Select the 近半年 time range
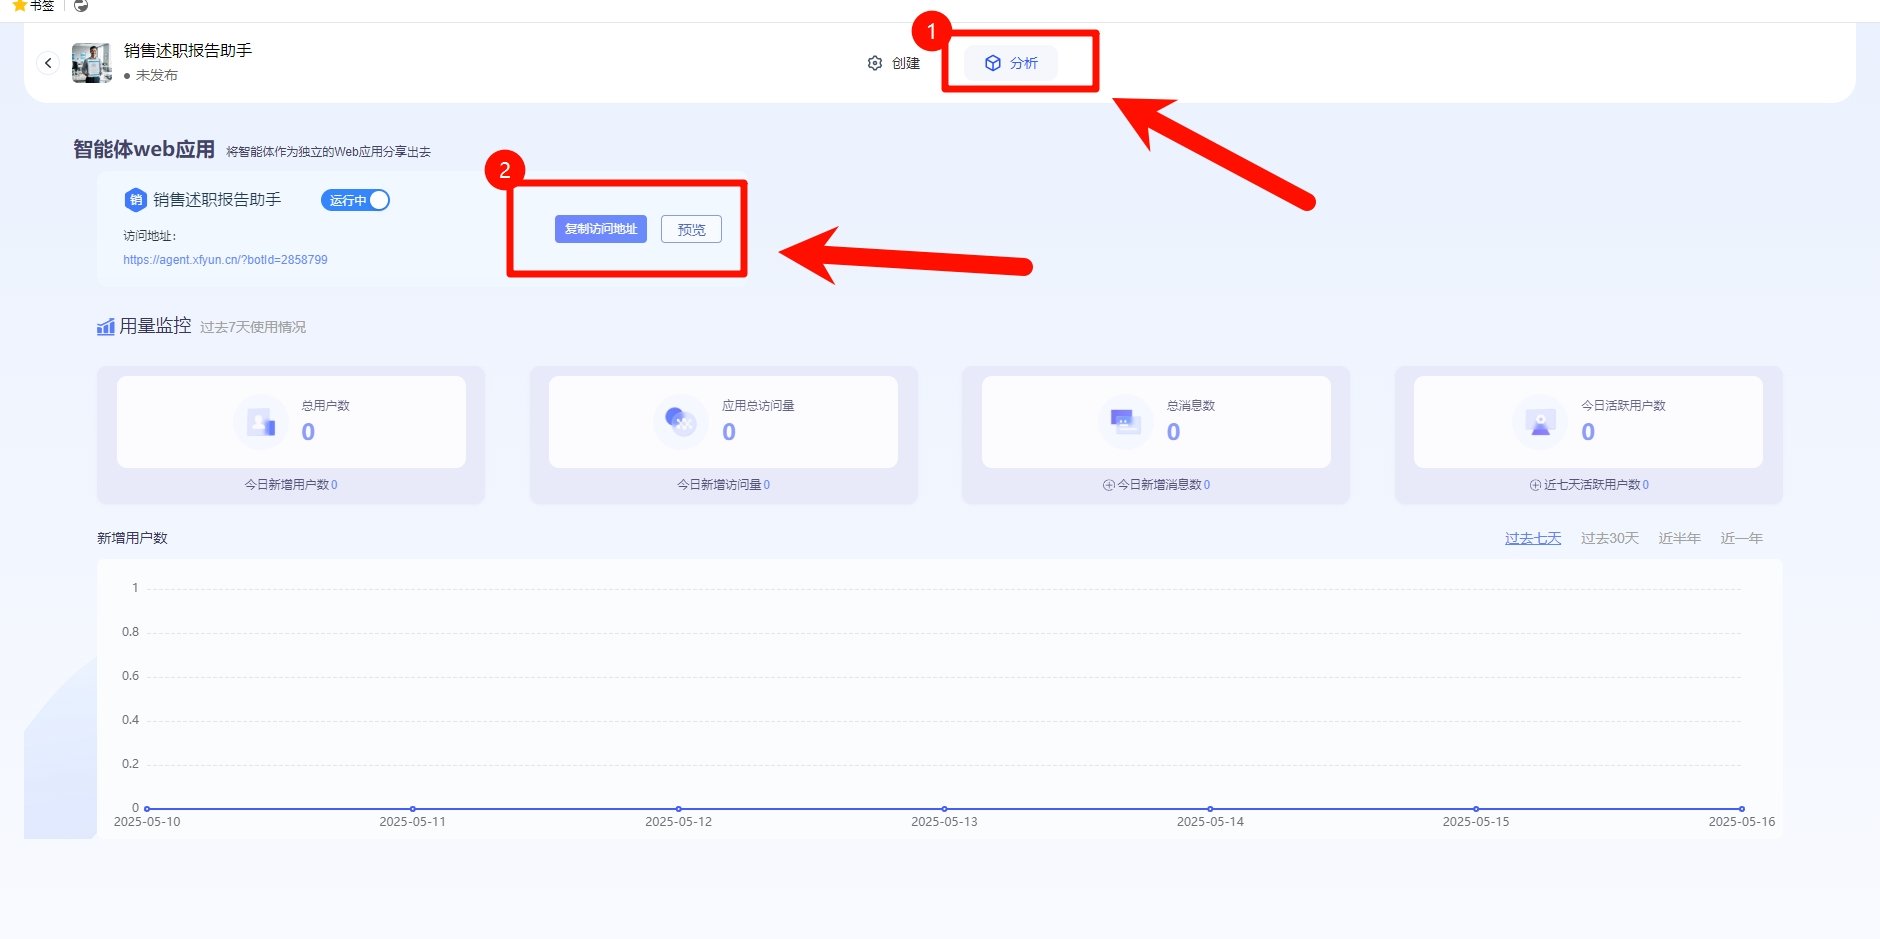Image resolution: width=1880 pixels, height=939 pixels. [1679, 538]
